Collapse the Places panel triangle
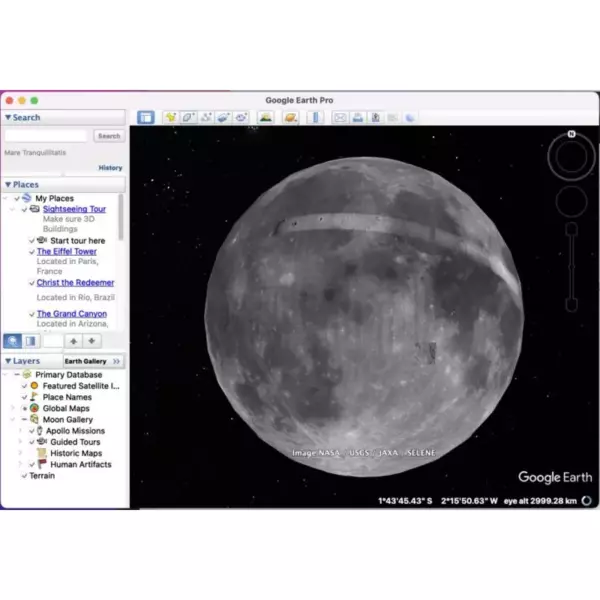 [8, 184]
